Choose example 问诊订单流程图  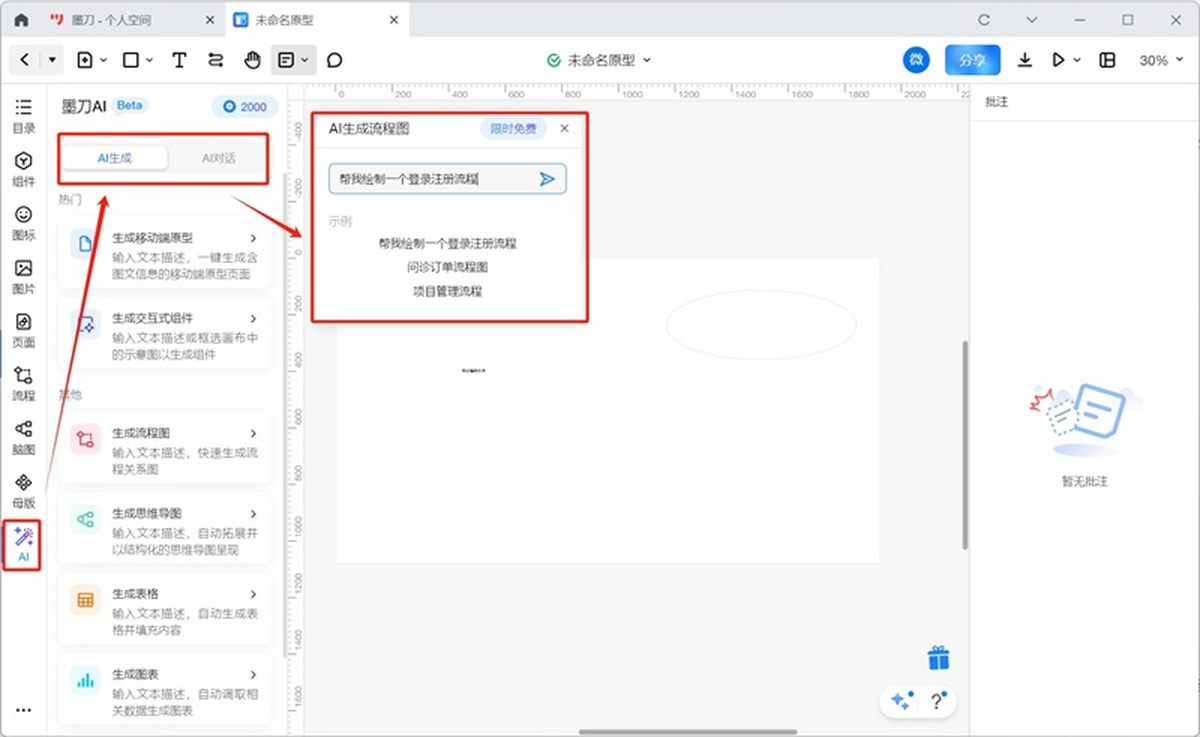click(447, 267)
